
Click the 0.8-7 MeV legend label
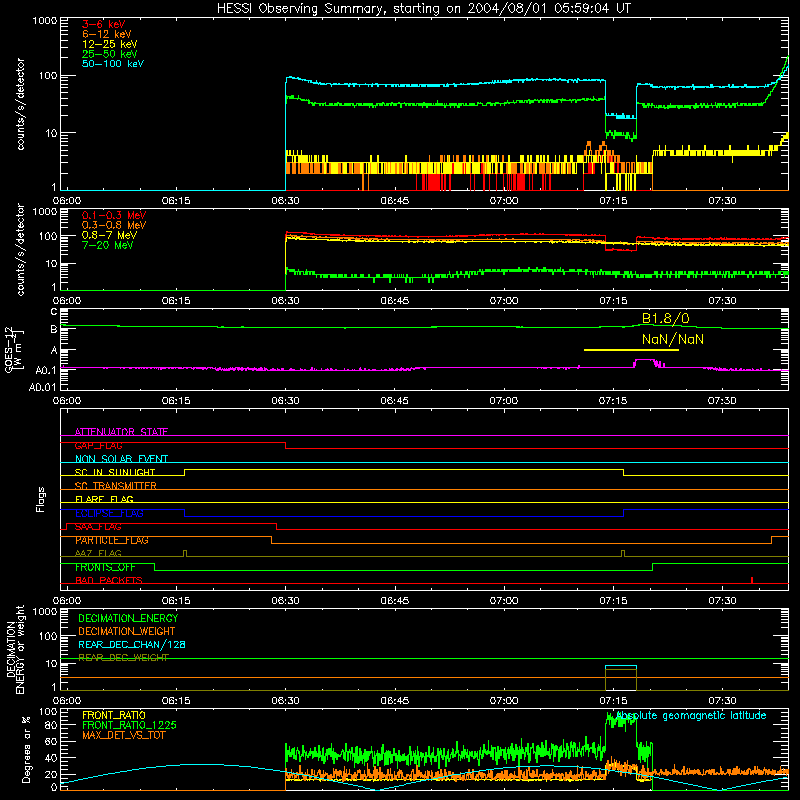tap(109, 235)
